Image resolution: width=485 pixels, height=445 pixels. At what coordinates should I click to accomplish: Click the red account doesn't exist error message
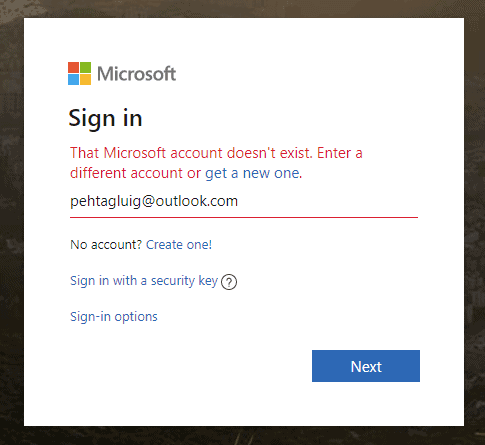pos(216,163)
